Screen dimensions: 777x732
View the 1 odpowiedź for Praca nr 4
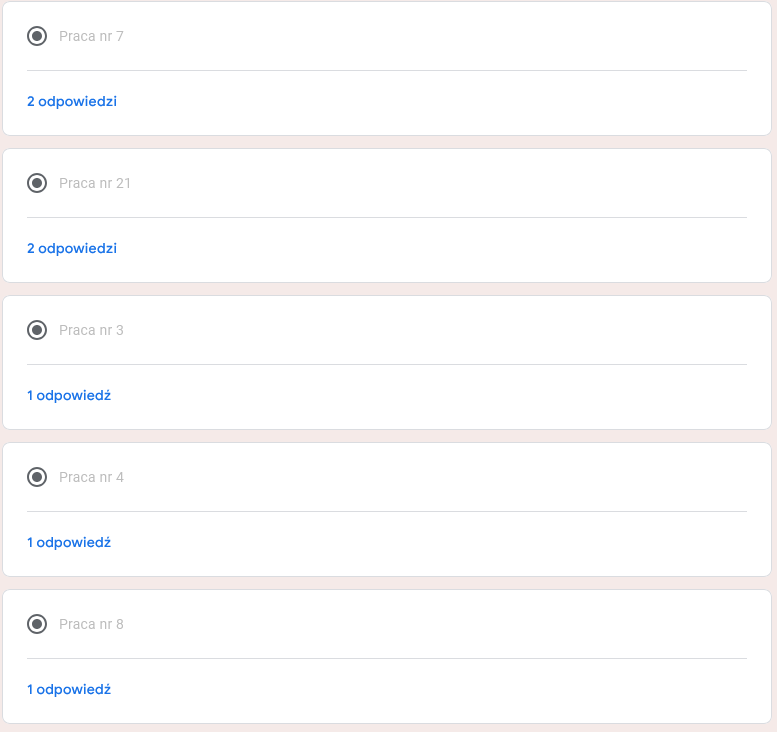69,542
